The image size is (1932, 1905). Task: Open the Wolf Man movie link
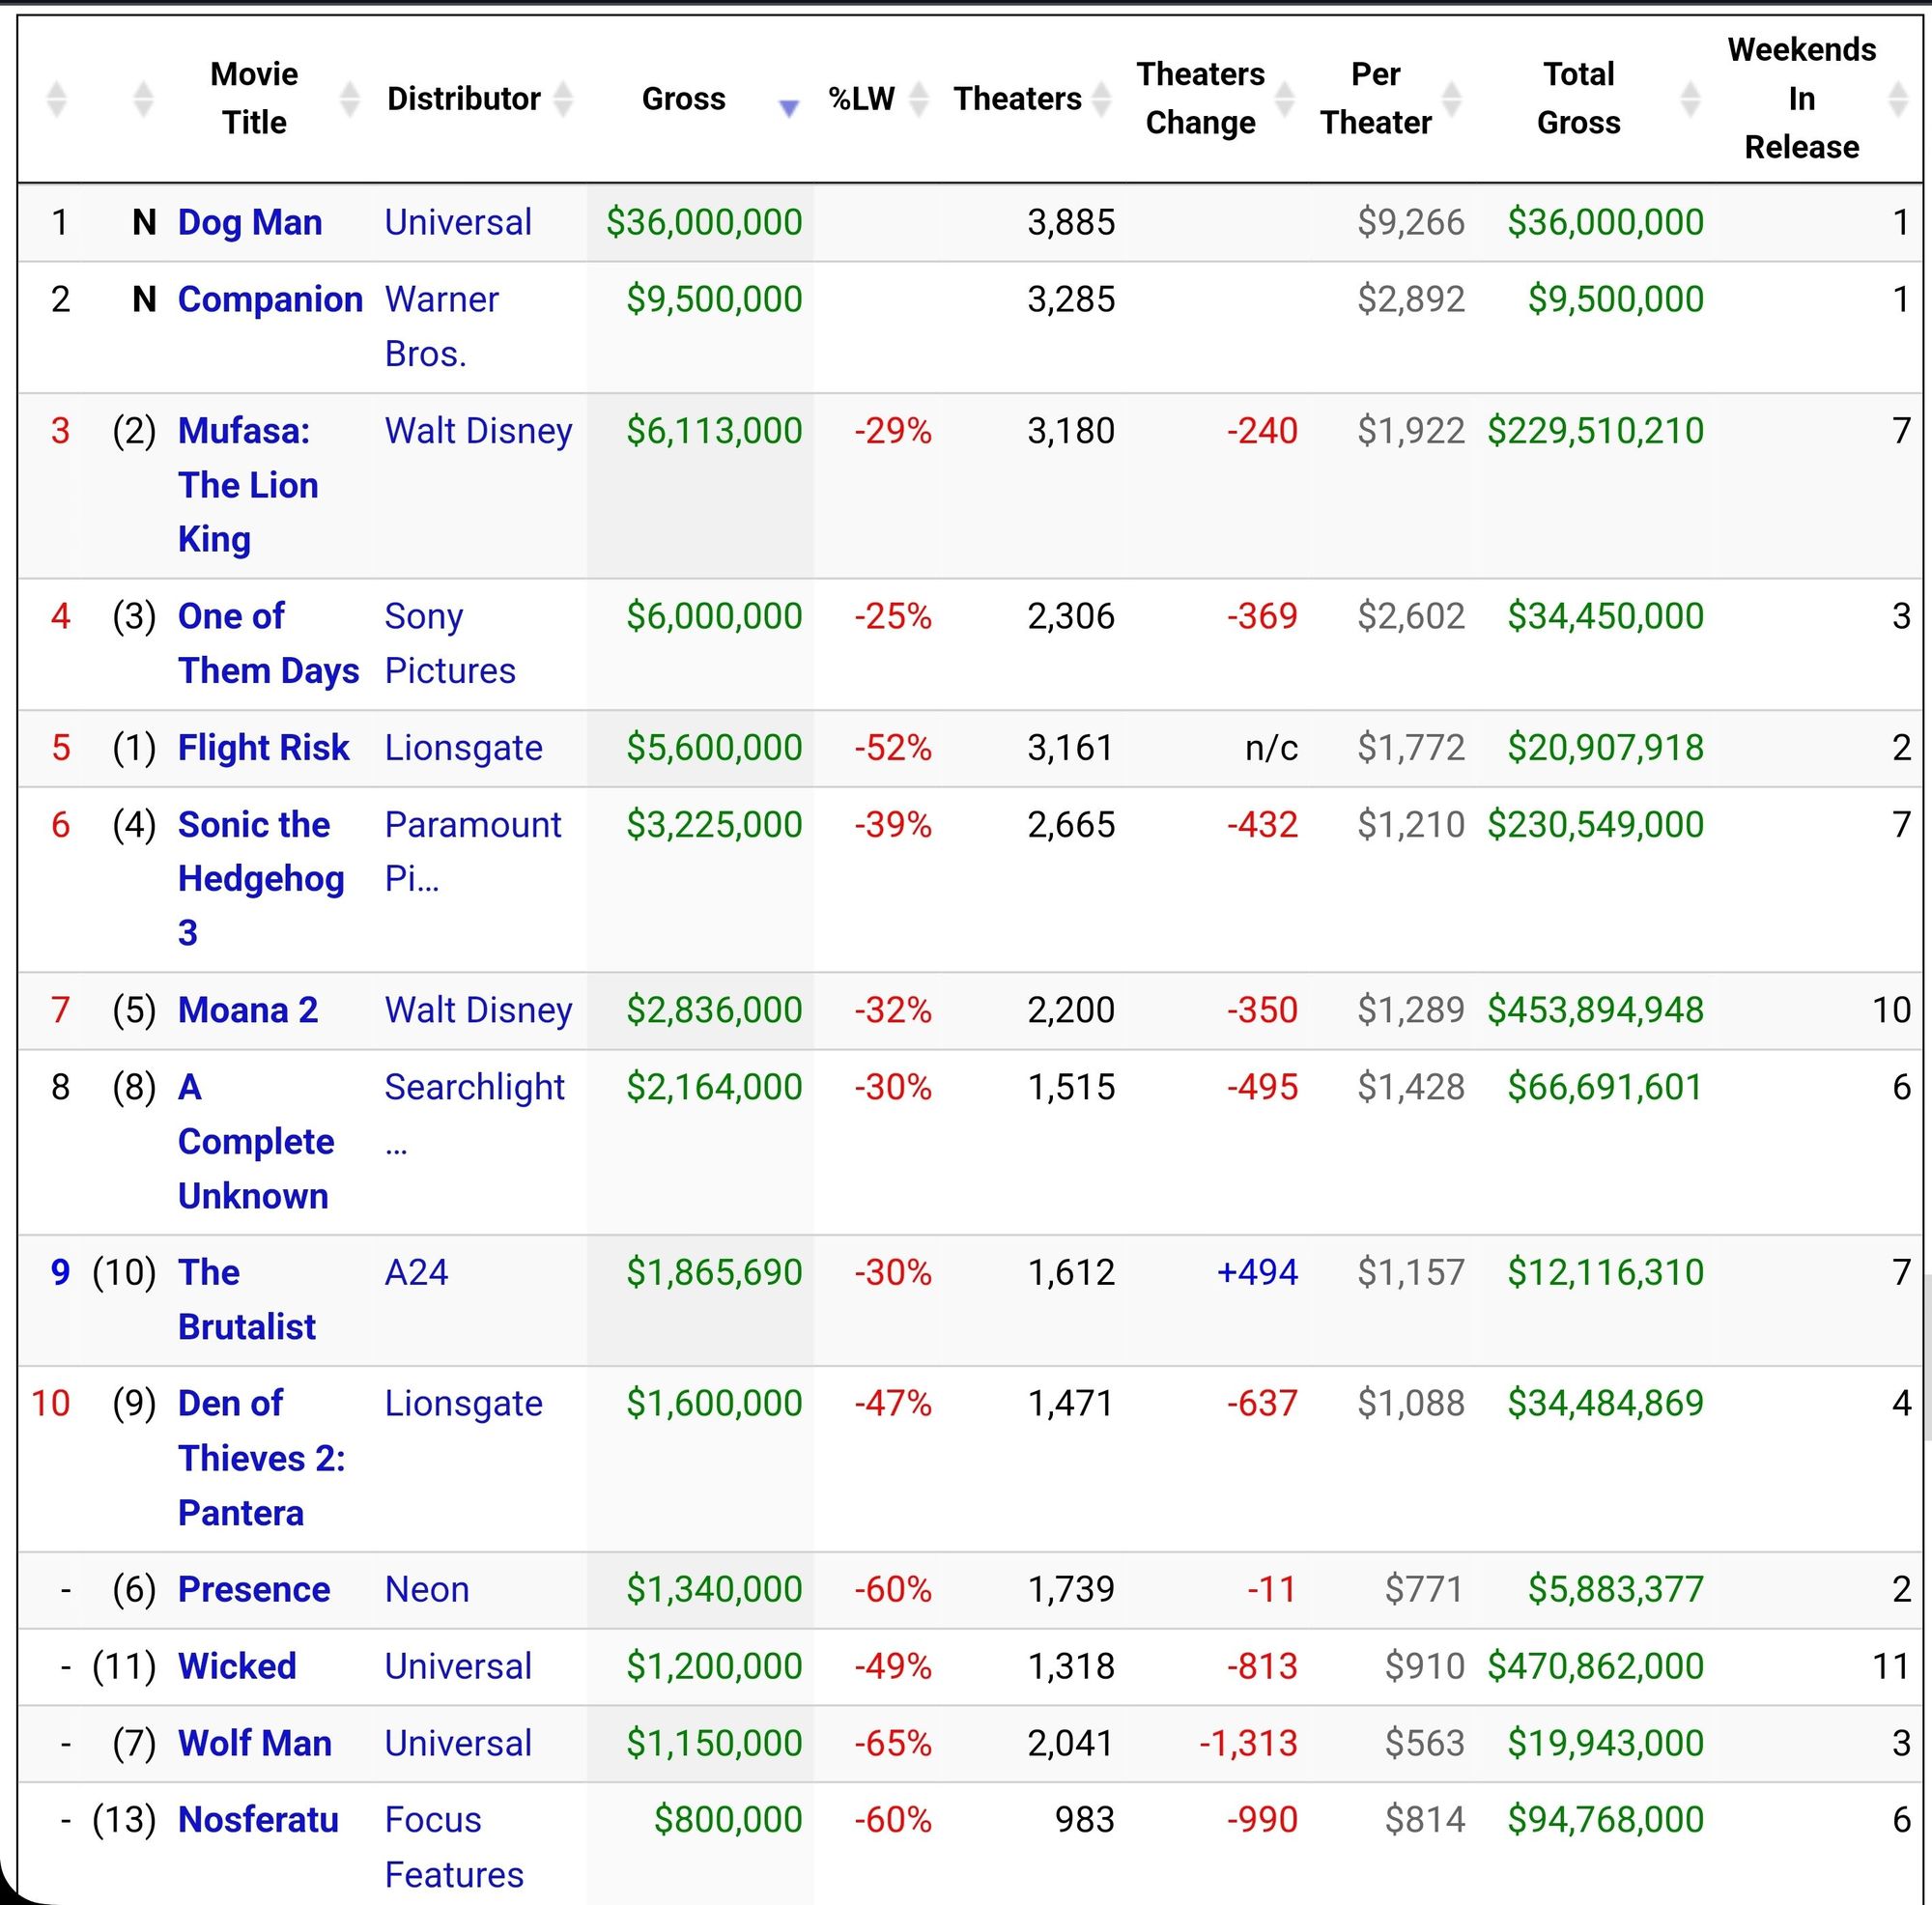point(254,1743)
